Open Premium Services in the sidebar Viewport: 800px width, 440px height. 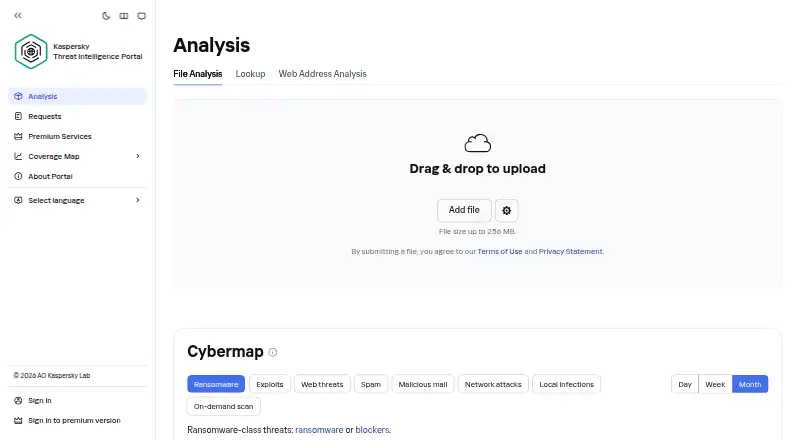tap(78, 136)
